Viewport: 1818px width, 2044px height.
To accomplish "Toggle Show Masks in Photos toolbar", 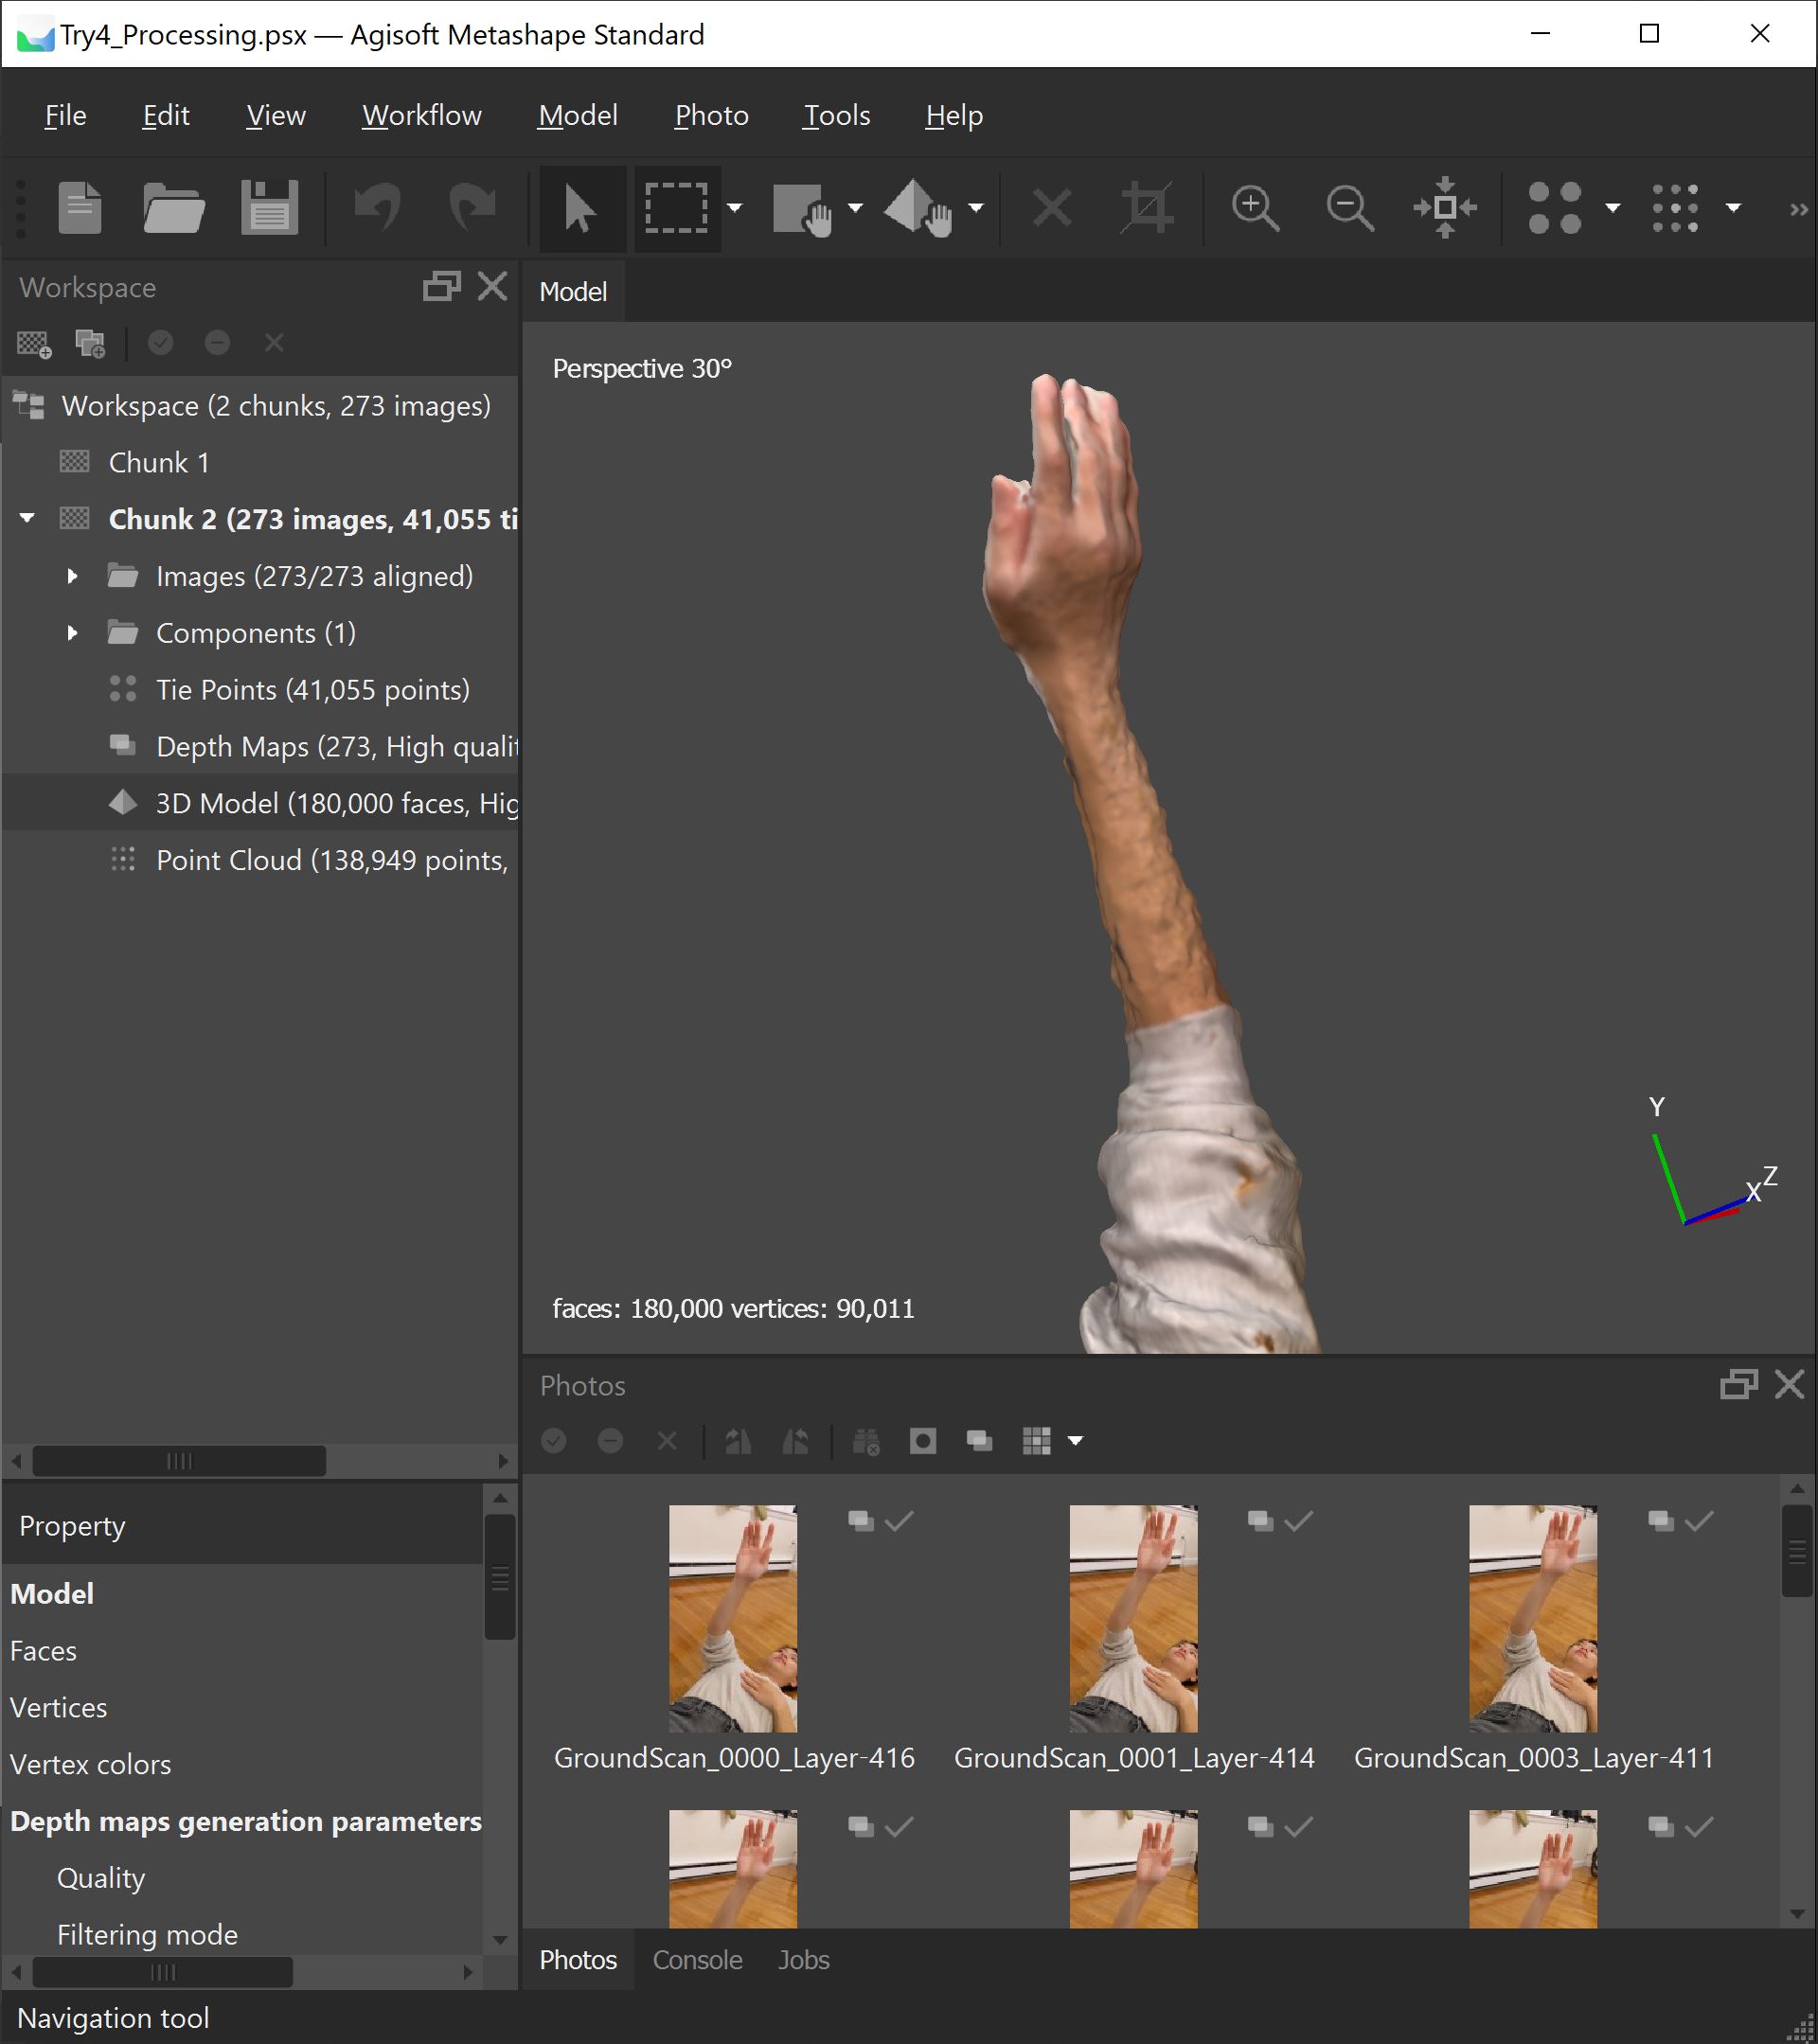I will tap(923, 1441).
